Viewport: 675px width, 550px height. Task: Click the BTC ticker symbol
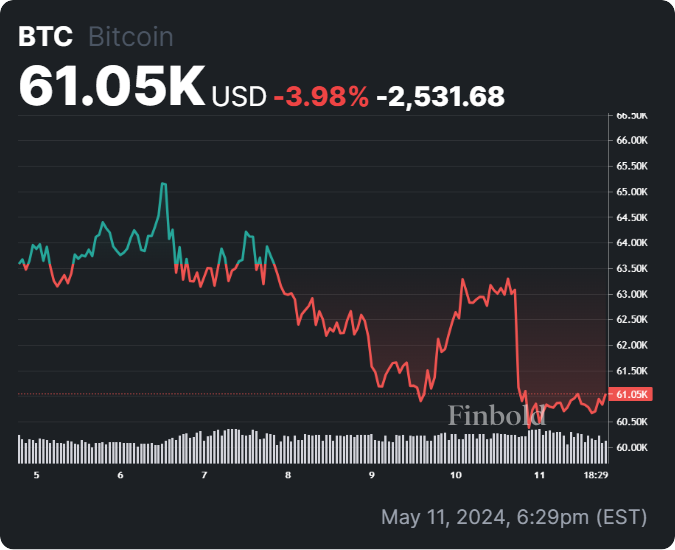[45, 37]
